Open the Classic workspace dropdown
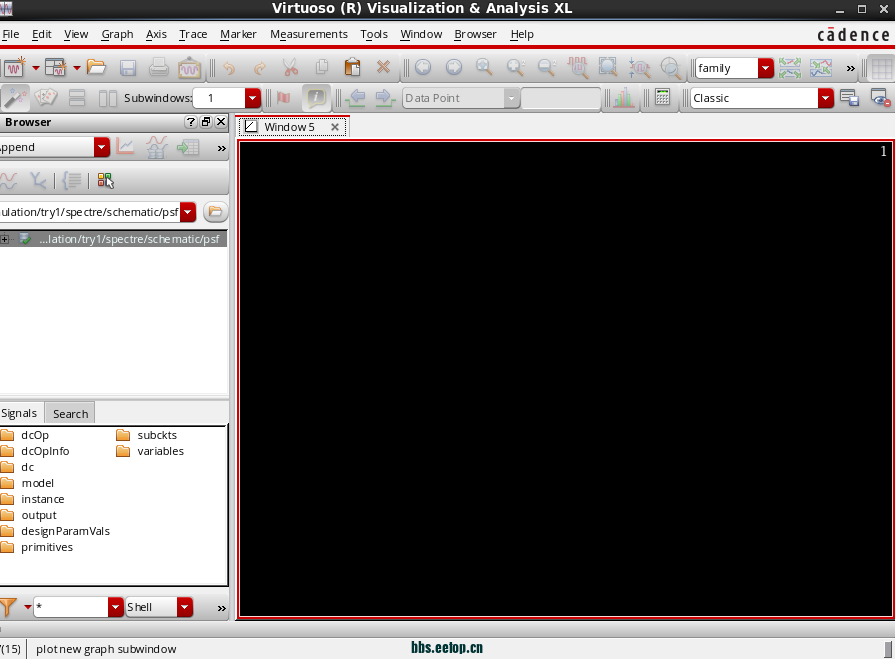This screenshot has width=895, height=659. coord(825,98)
